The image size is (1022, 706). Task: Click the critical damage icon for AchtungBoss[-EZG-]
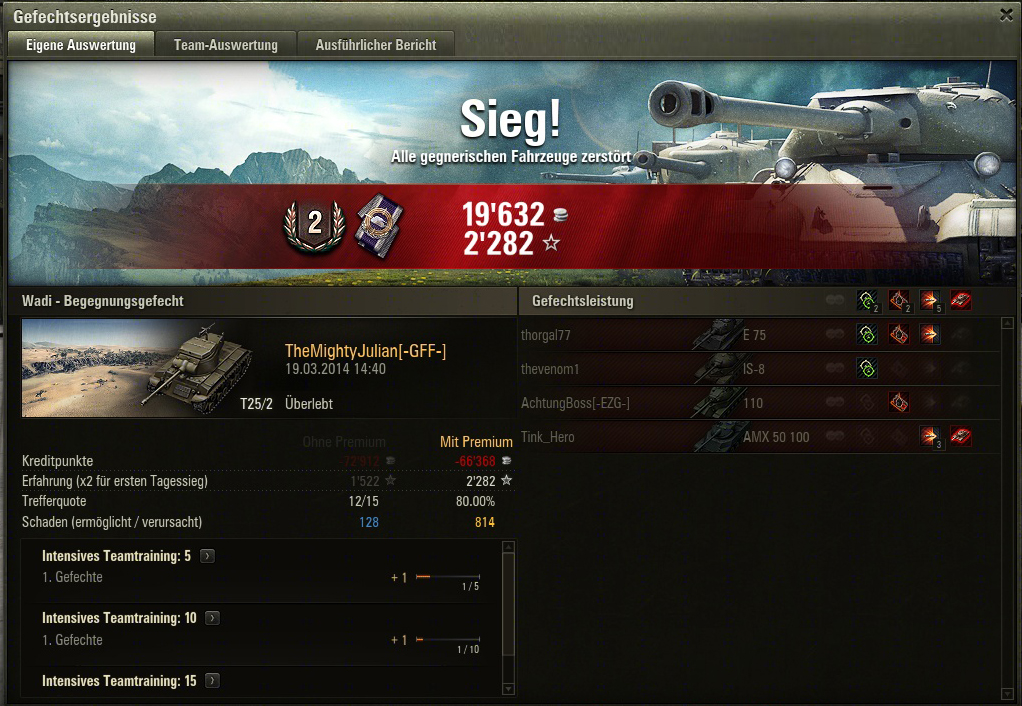pos(899,402)
